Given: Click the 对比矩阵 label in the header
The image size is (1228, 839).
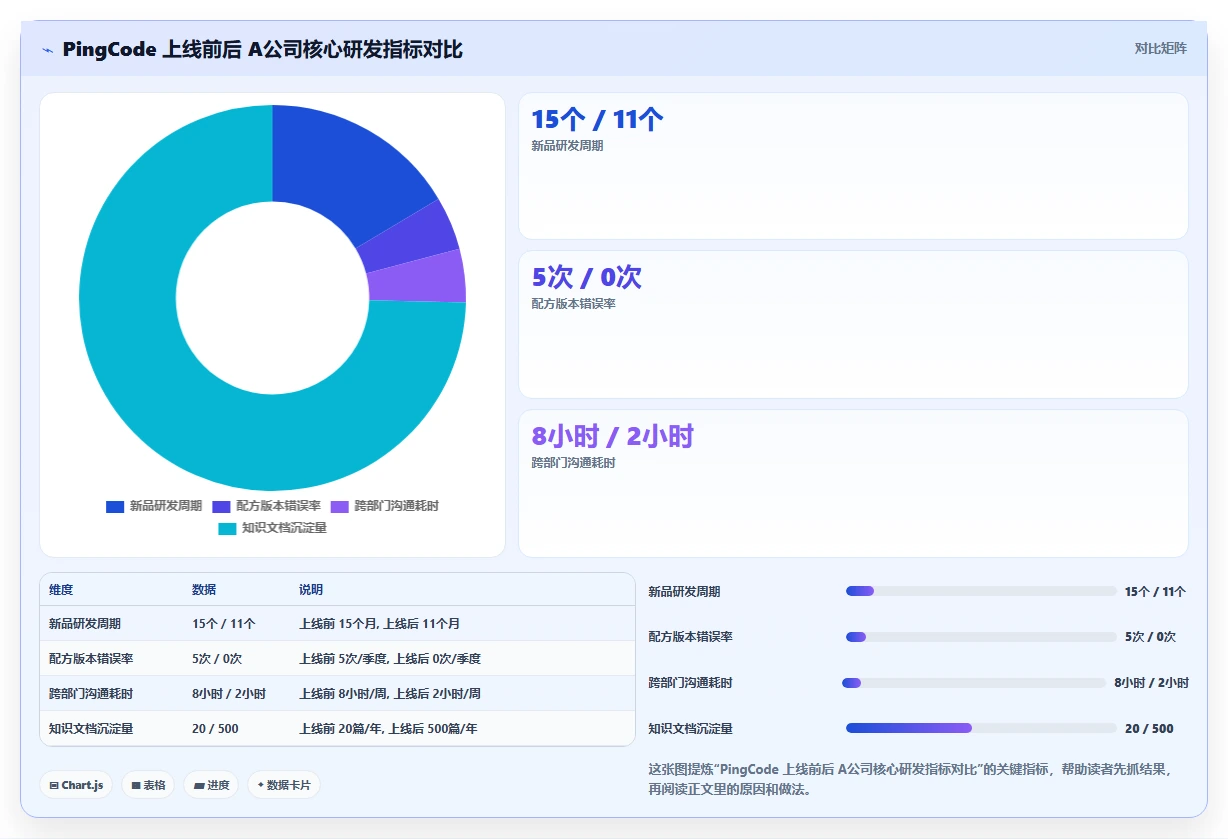Looking at the screenshot, I should point(1160,48).
